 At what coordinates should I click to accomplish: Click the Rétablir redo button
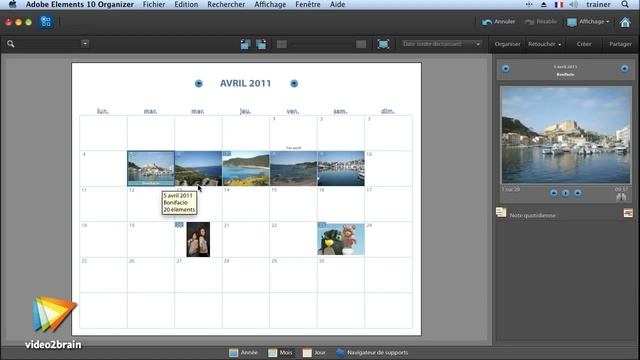541,22
